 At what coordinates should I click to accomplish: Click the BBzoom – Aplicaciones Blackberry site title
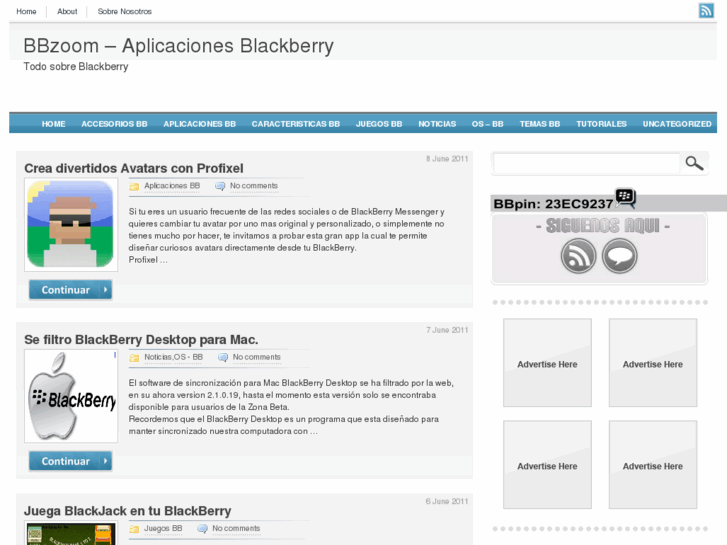coord(179,46)
